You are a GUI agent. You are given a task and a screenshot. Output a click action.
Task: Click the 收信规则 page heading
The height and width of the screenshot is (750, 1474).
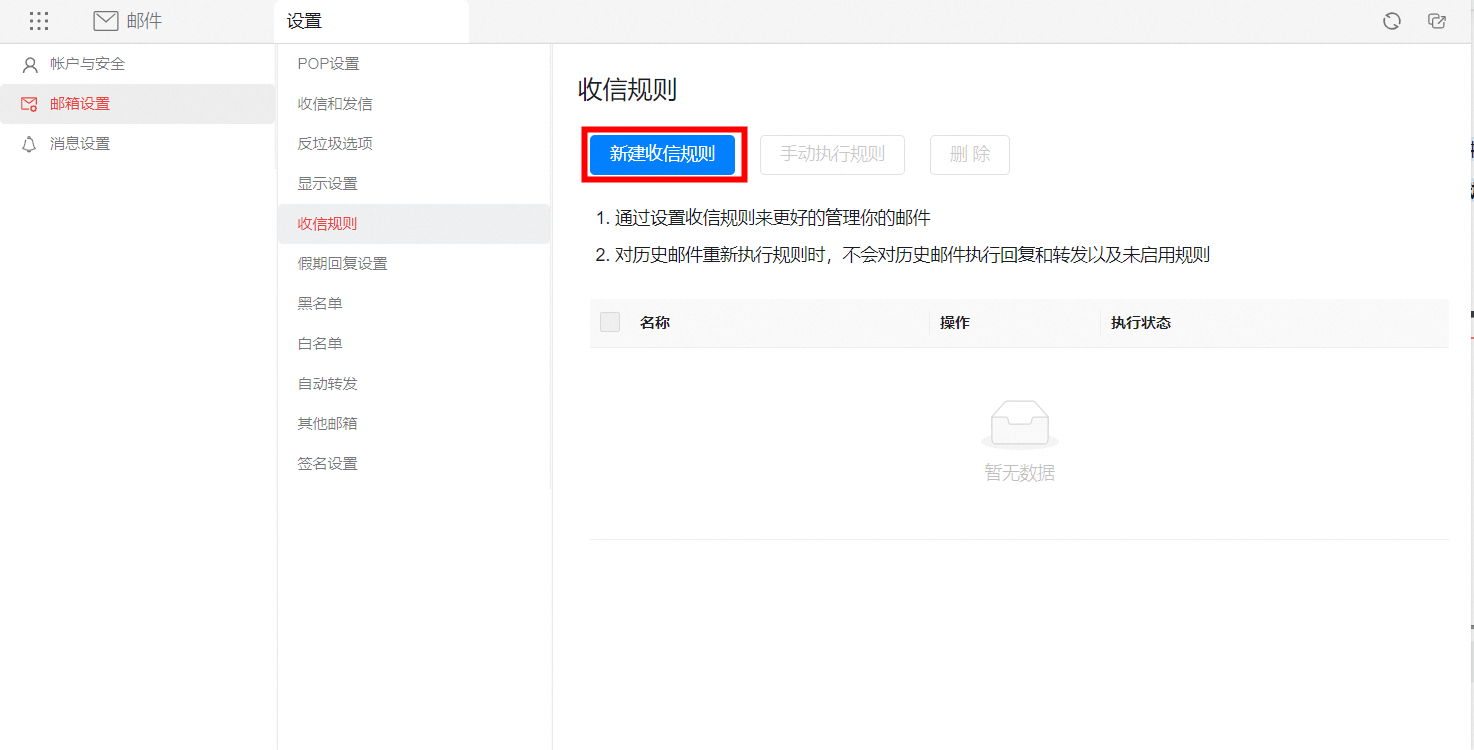(x=627, y=90)
